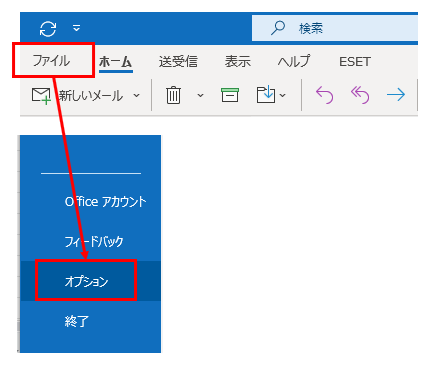Image resolution: width=432 pixels, height=369 pixels.
Task: Focus the 検索 search box
Action: (335, 28)
